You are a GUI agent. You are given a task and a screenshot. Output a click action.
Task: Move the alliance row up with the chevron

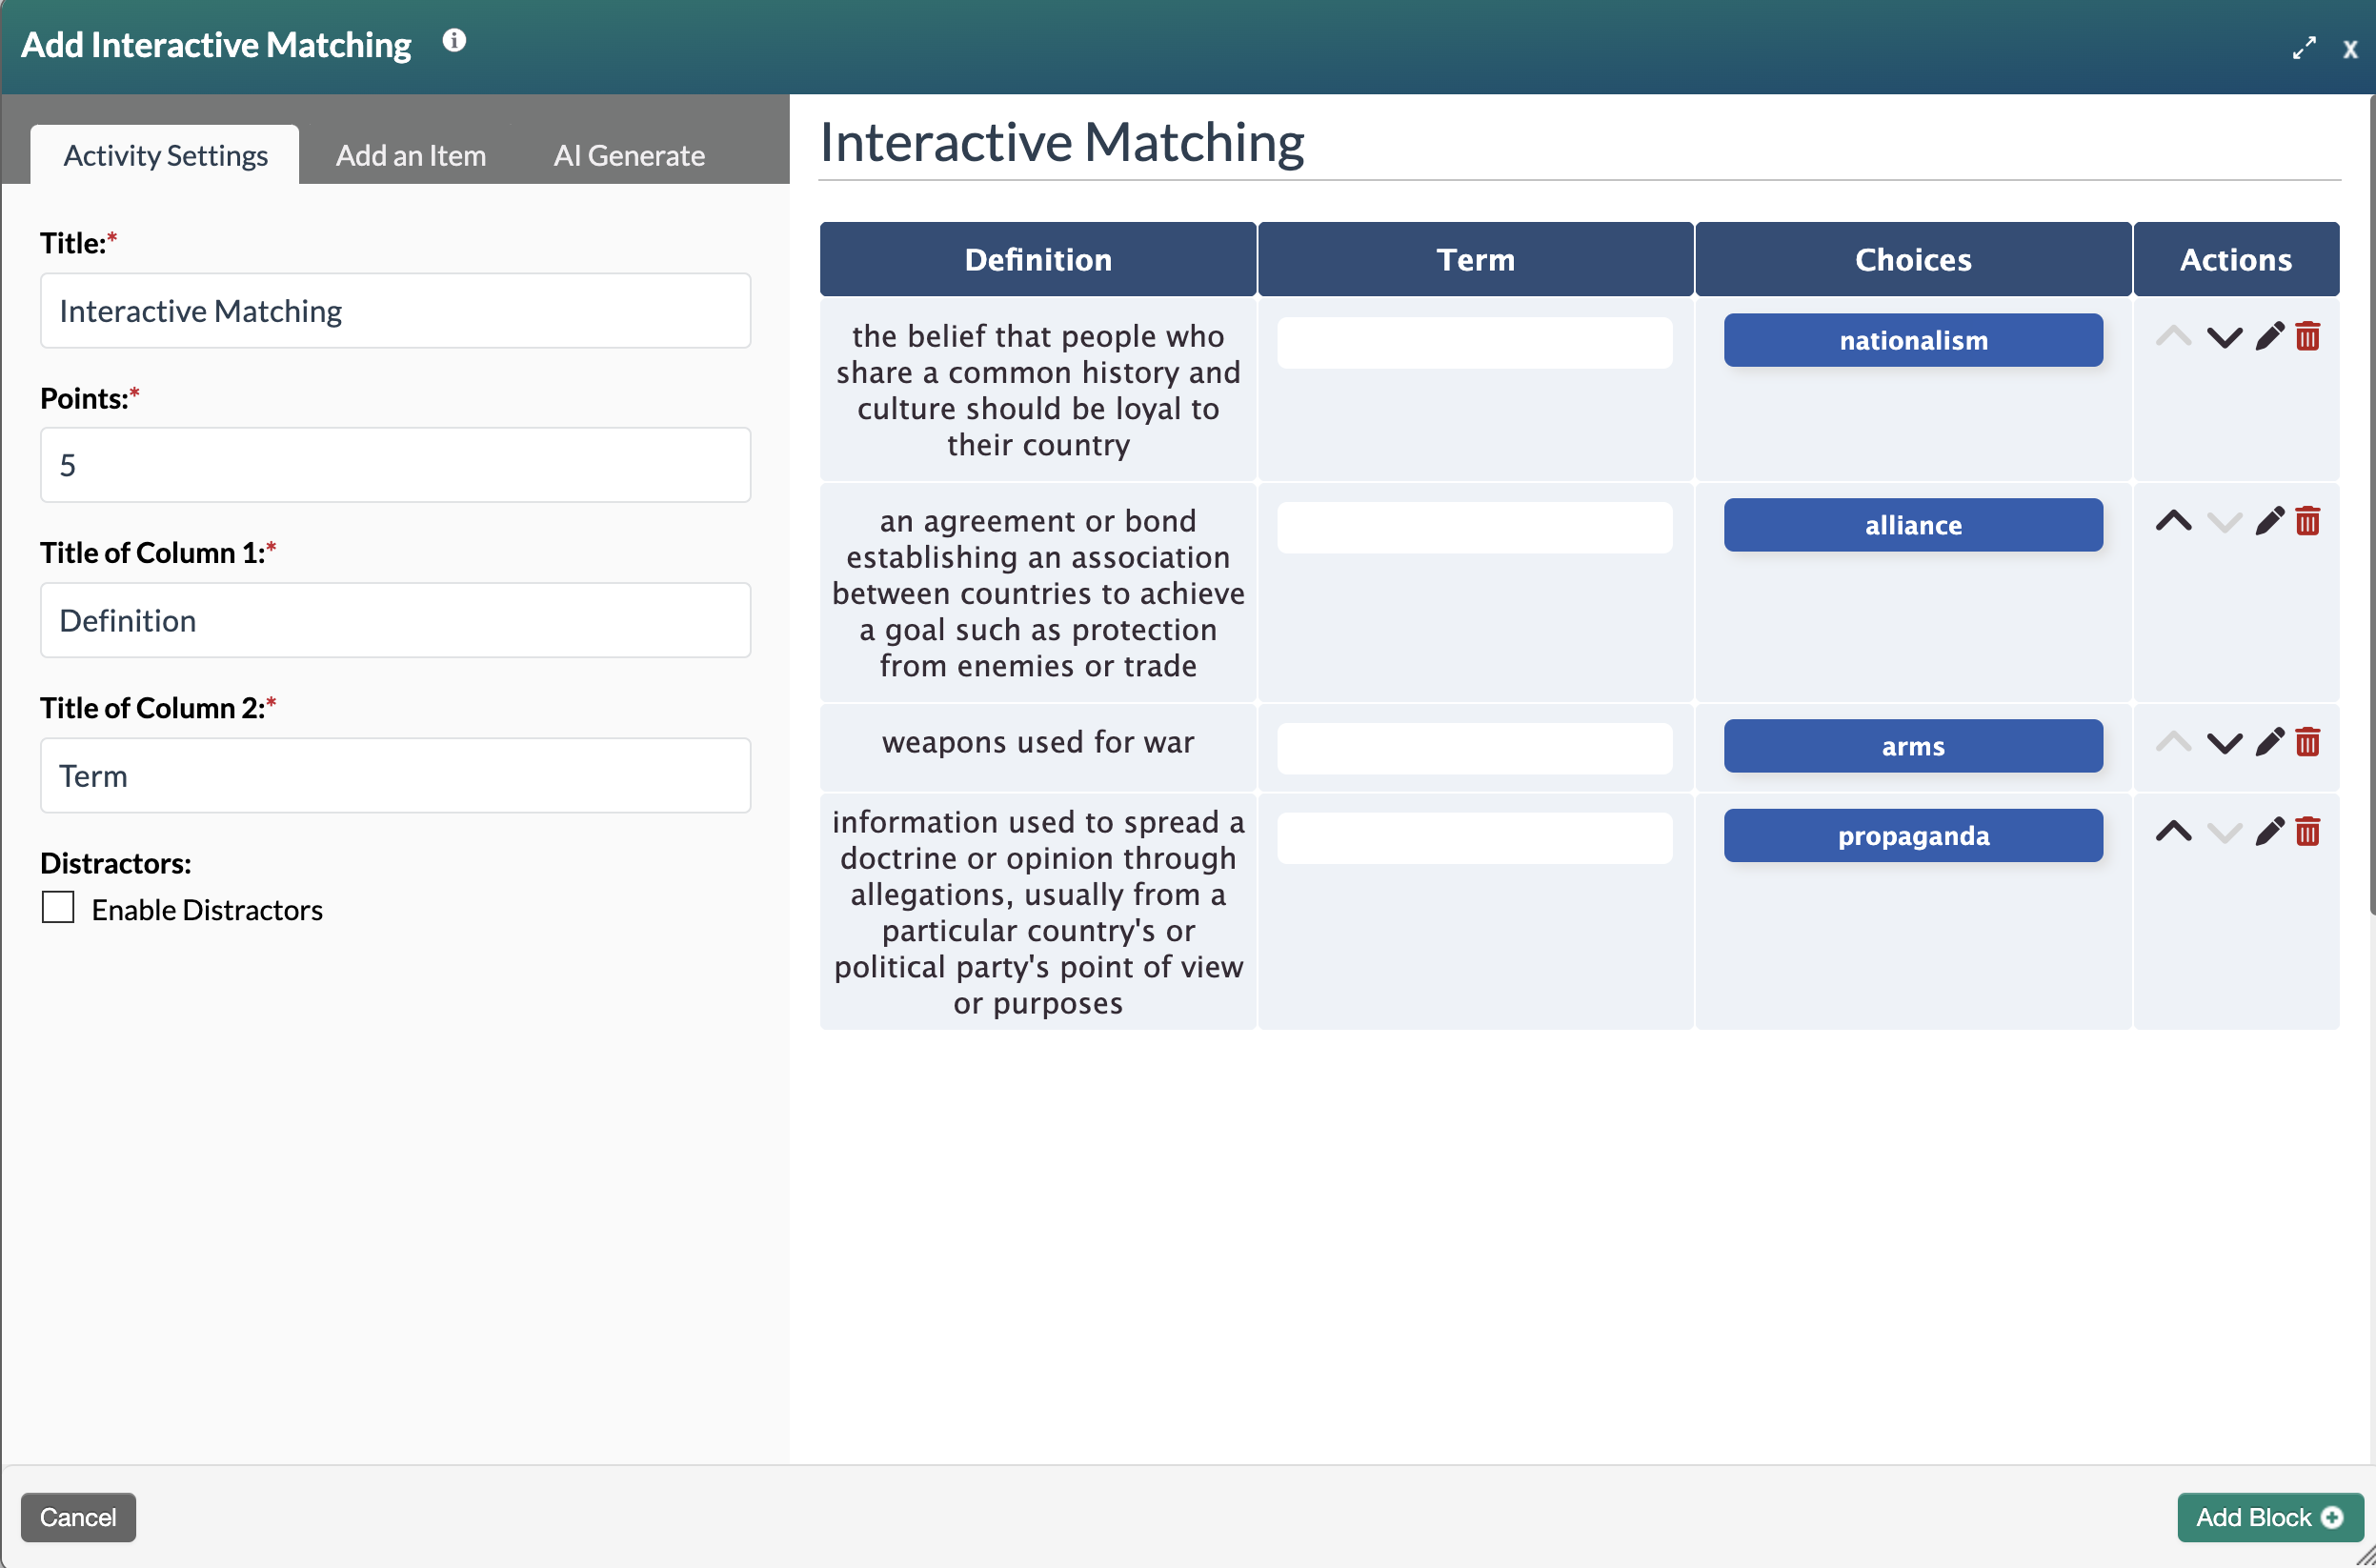click(x=2172, y=522)
